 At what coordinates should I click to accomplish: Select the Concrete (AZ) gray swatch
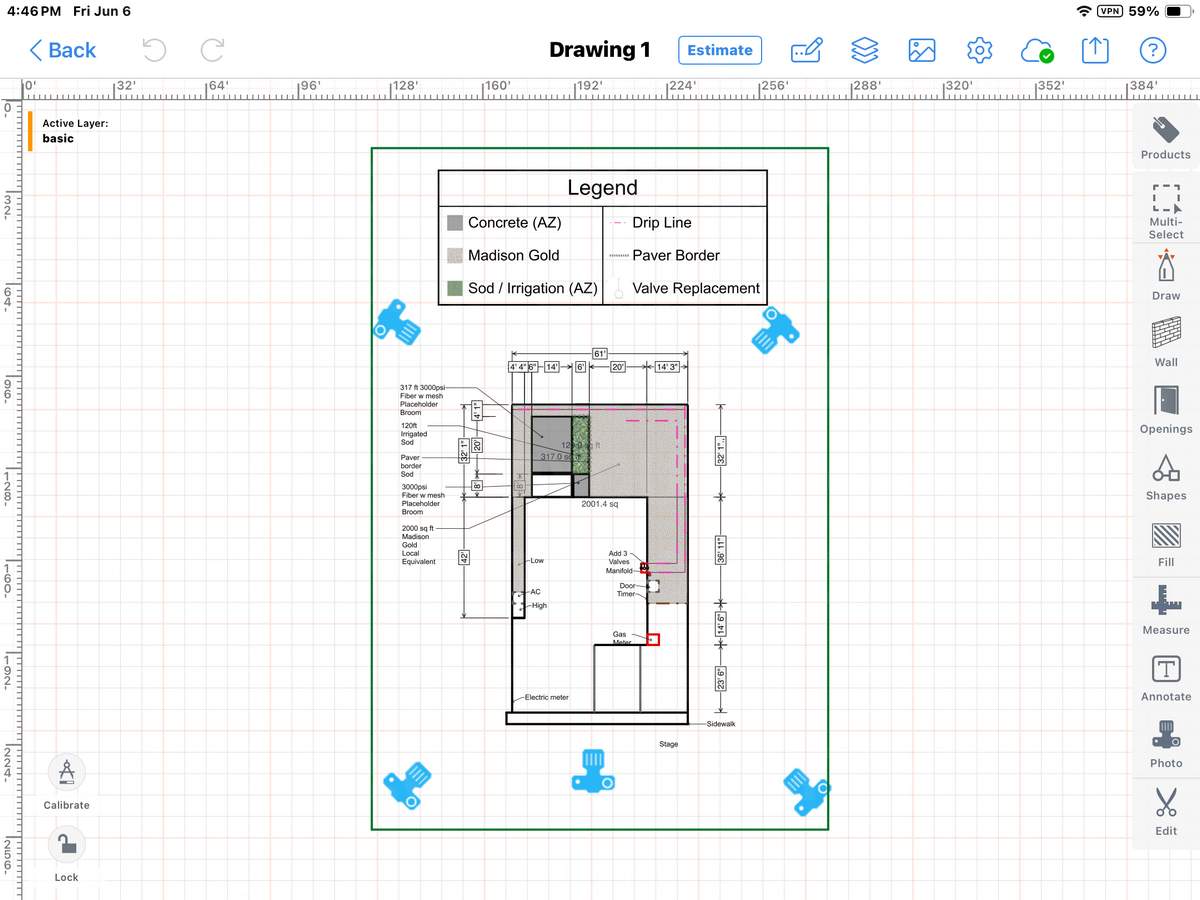[x=455, y=223]
